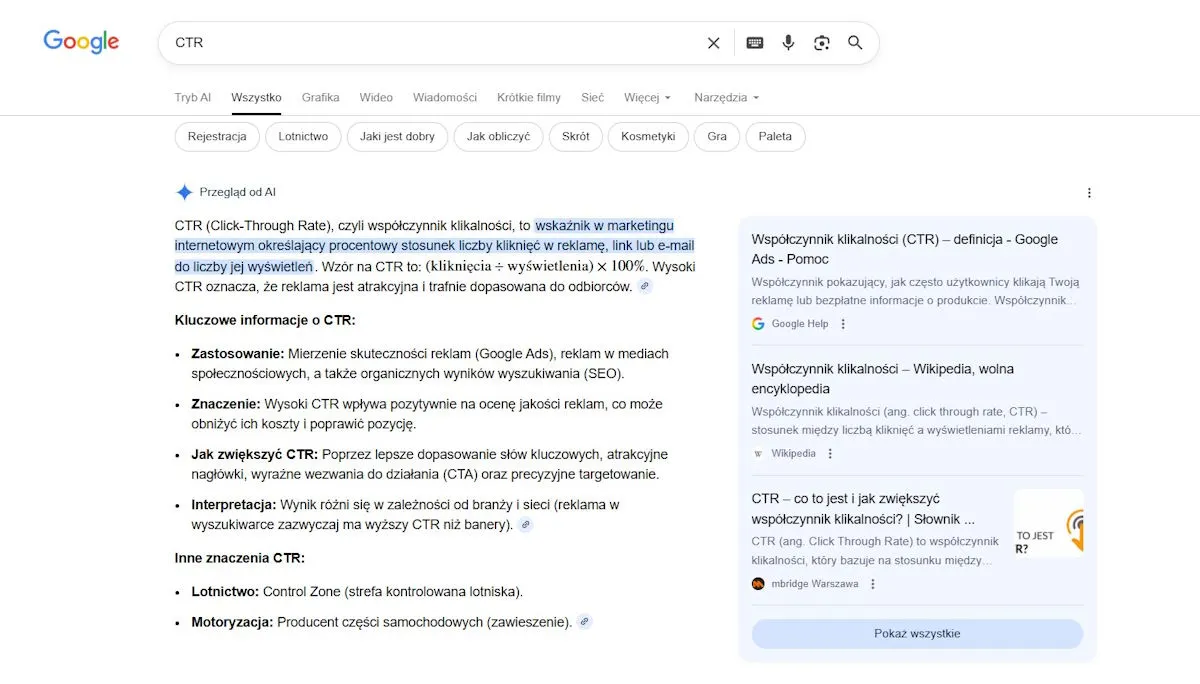Open three-dot menu next to Google Help
The height and width of the screenshot is (684, 1200).
(843, 324)
